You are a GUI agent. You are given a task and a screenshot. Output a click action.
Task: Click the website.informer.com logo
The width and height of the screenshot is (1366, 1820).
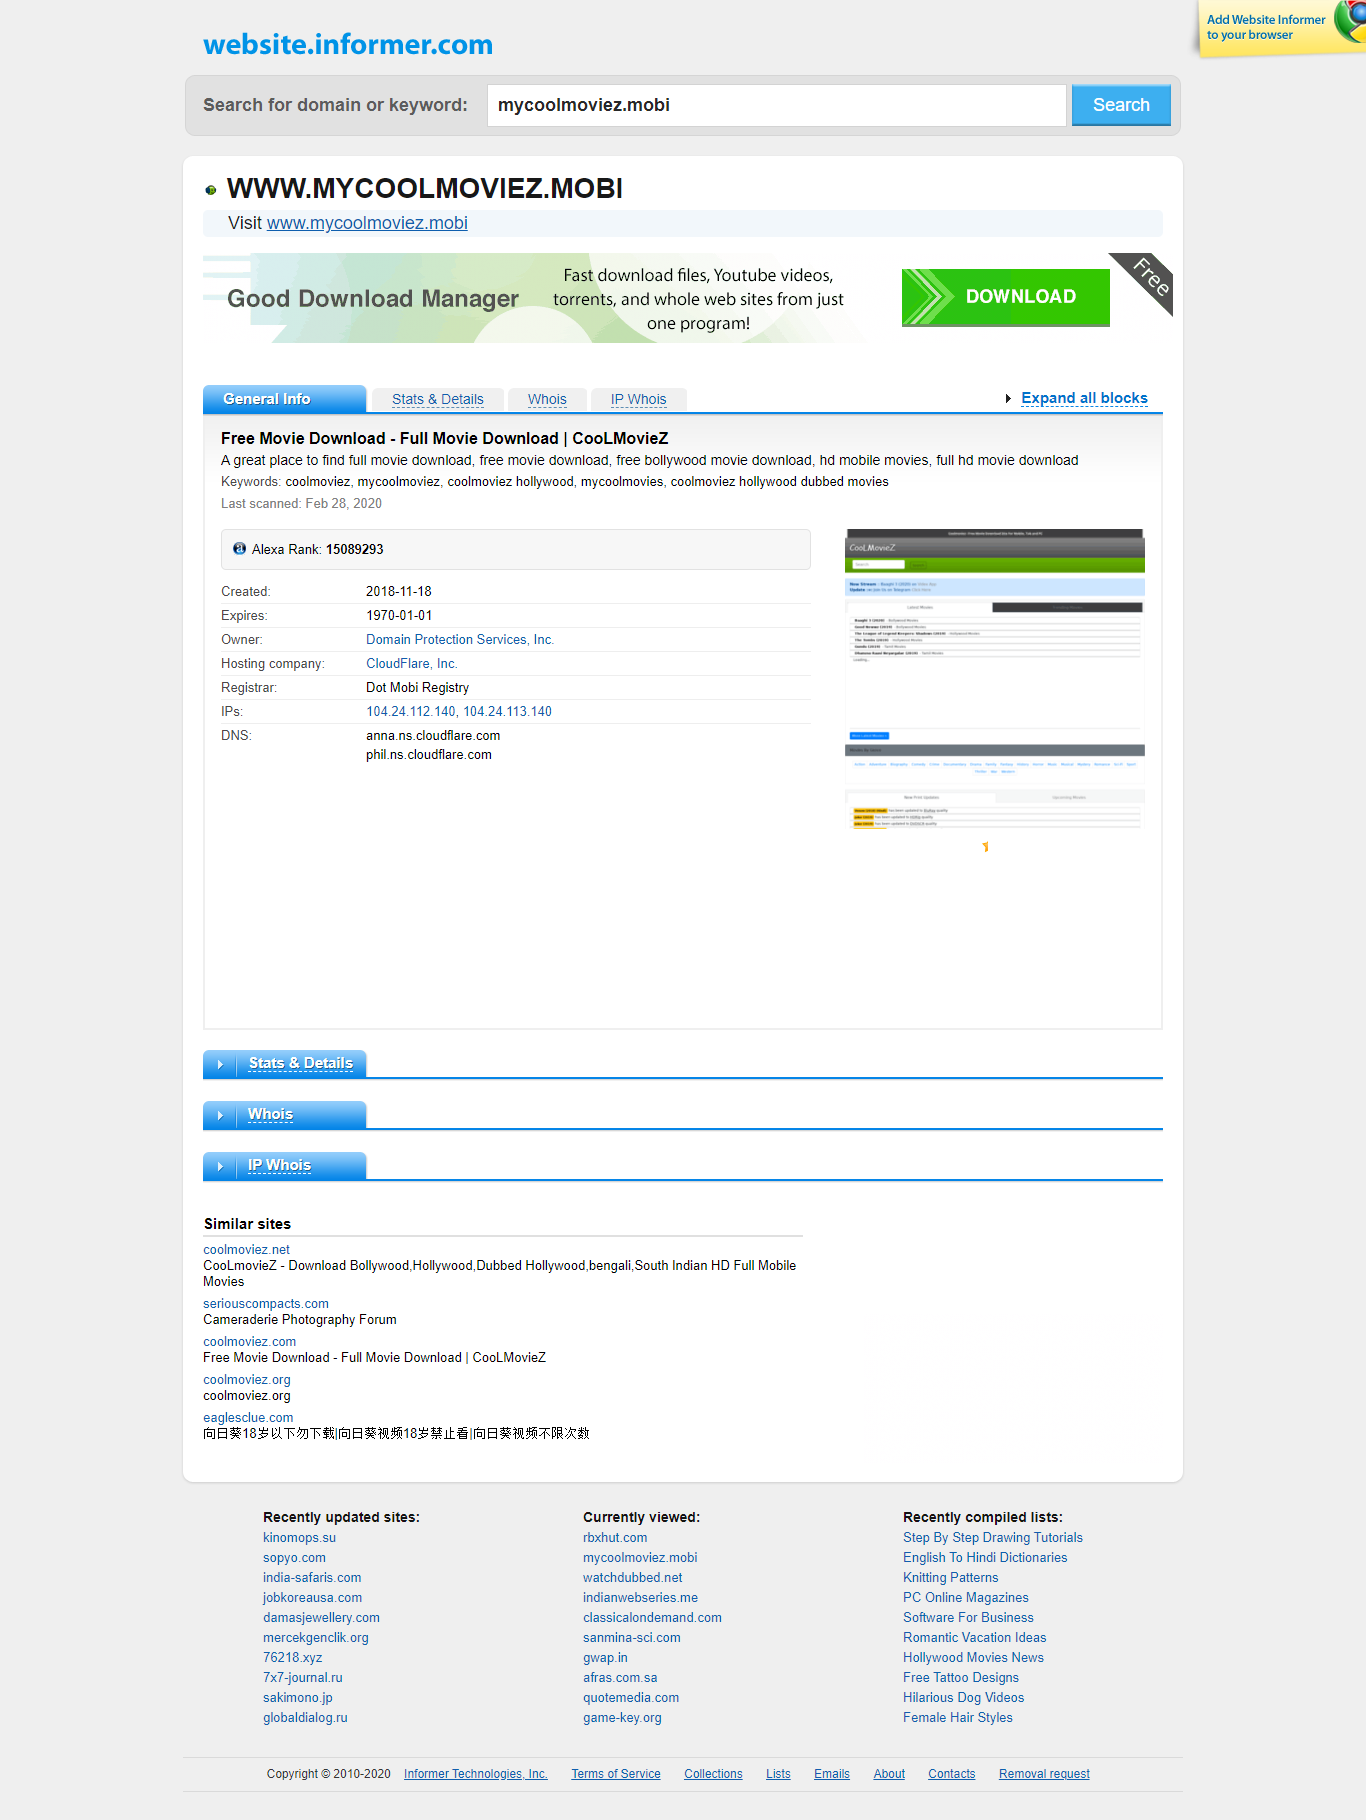pos(347,44)
